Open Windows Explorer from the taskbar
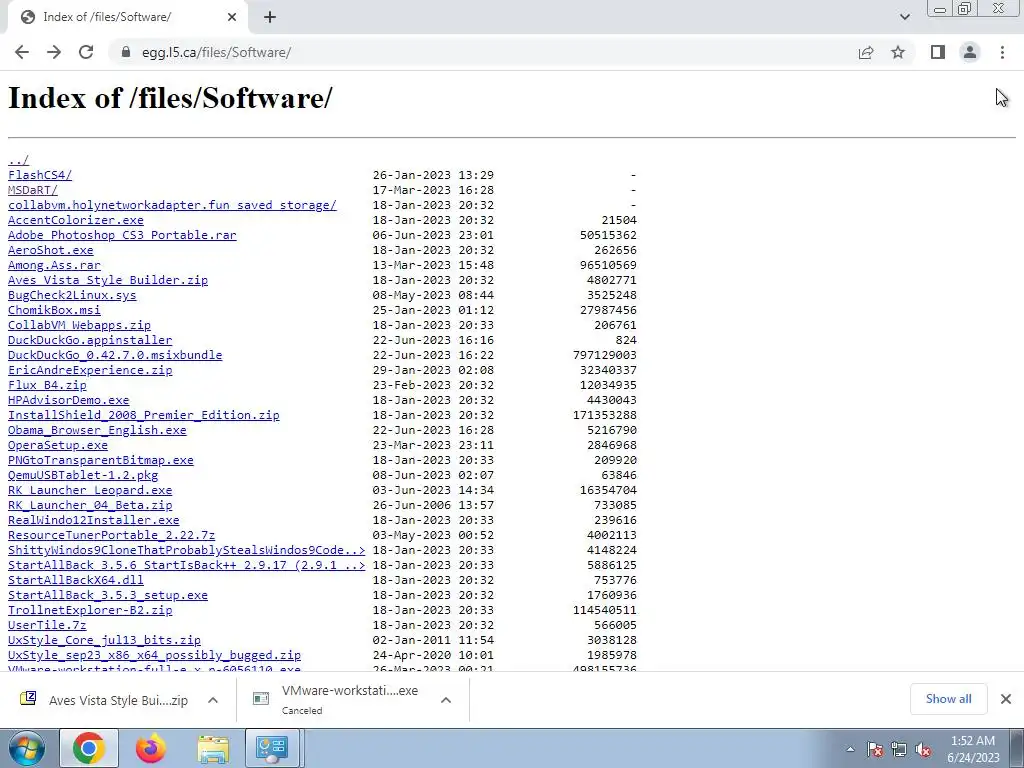 (x=213, y=748)
